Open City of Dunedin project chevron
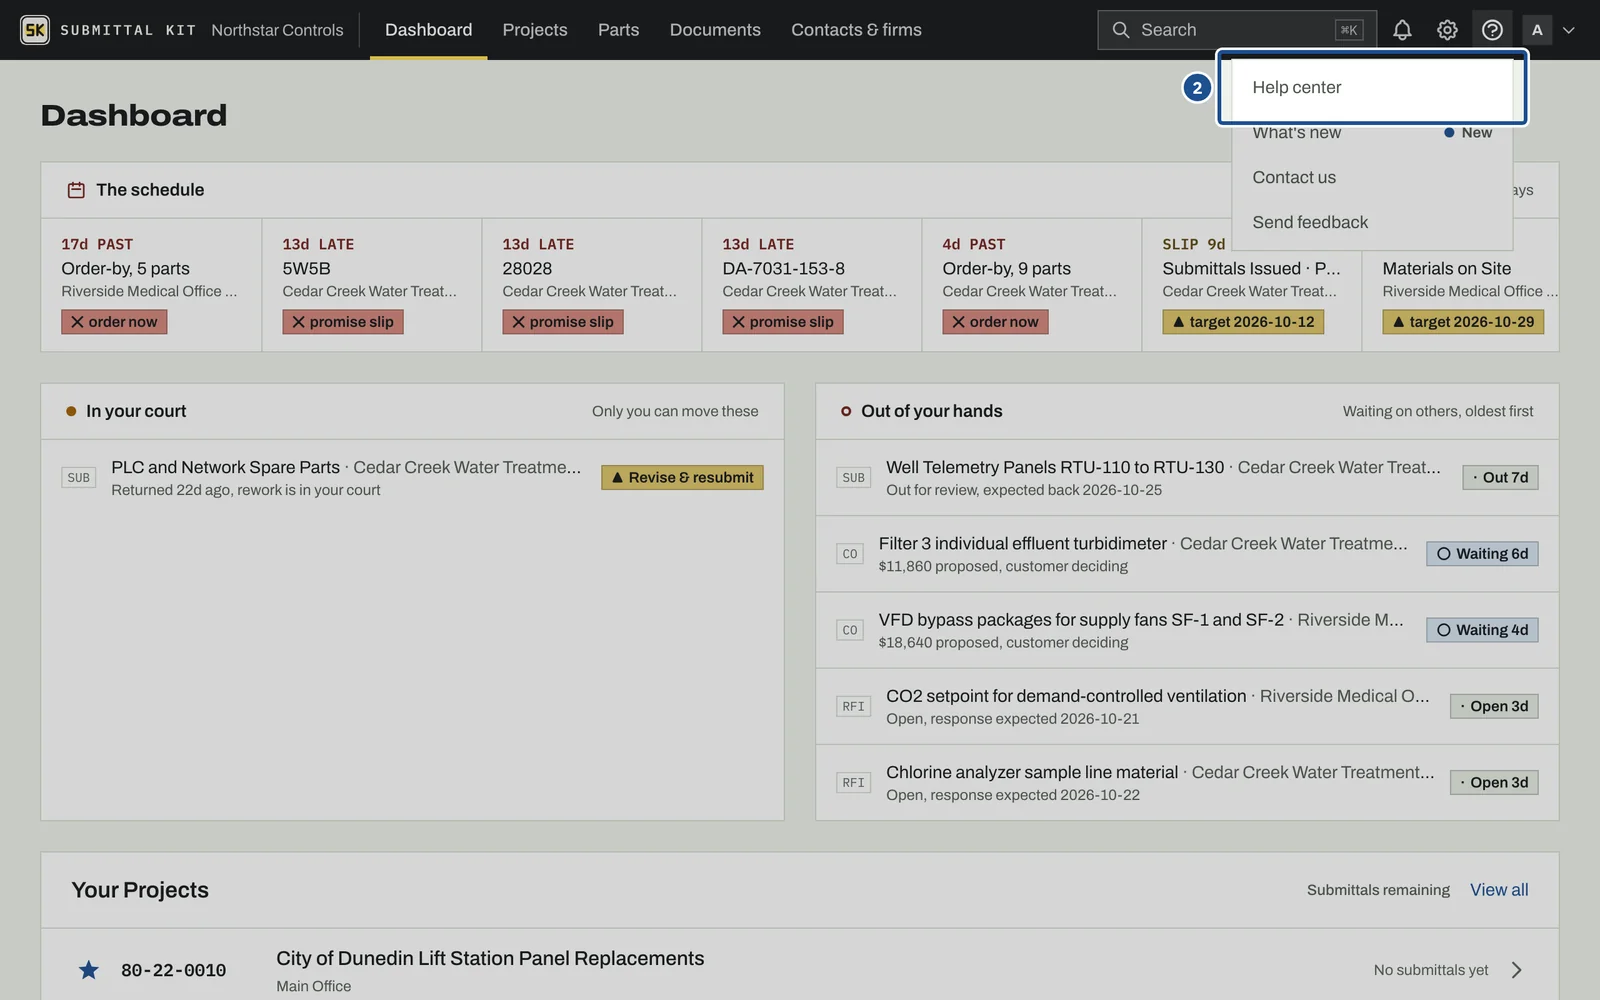 (1517, 970)
